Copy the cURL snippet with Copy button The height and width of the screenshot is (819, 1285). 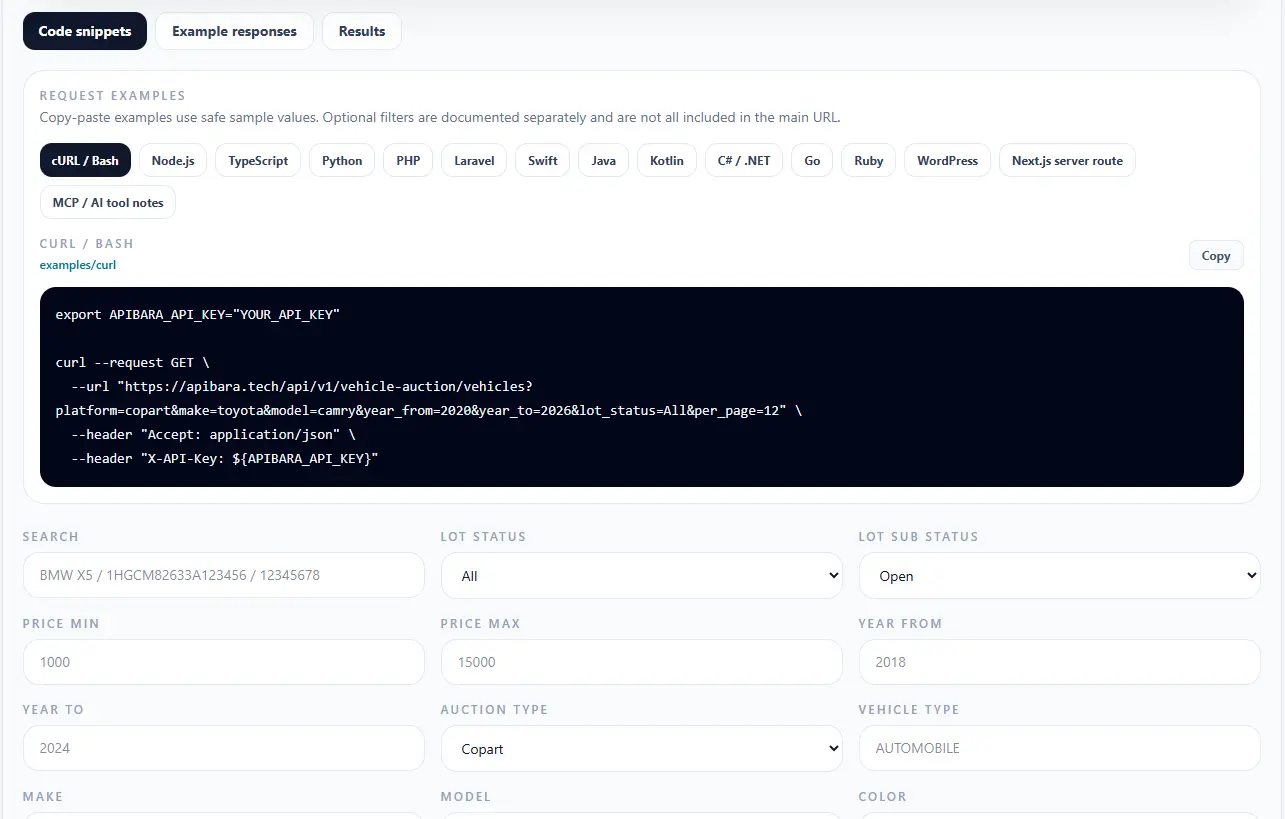(1216, 255)
